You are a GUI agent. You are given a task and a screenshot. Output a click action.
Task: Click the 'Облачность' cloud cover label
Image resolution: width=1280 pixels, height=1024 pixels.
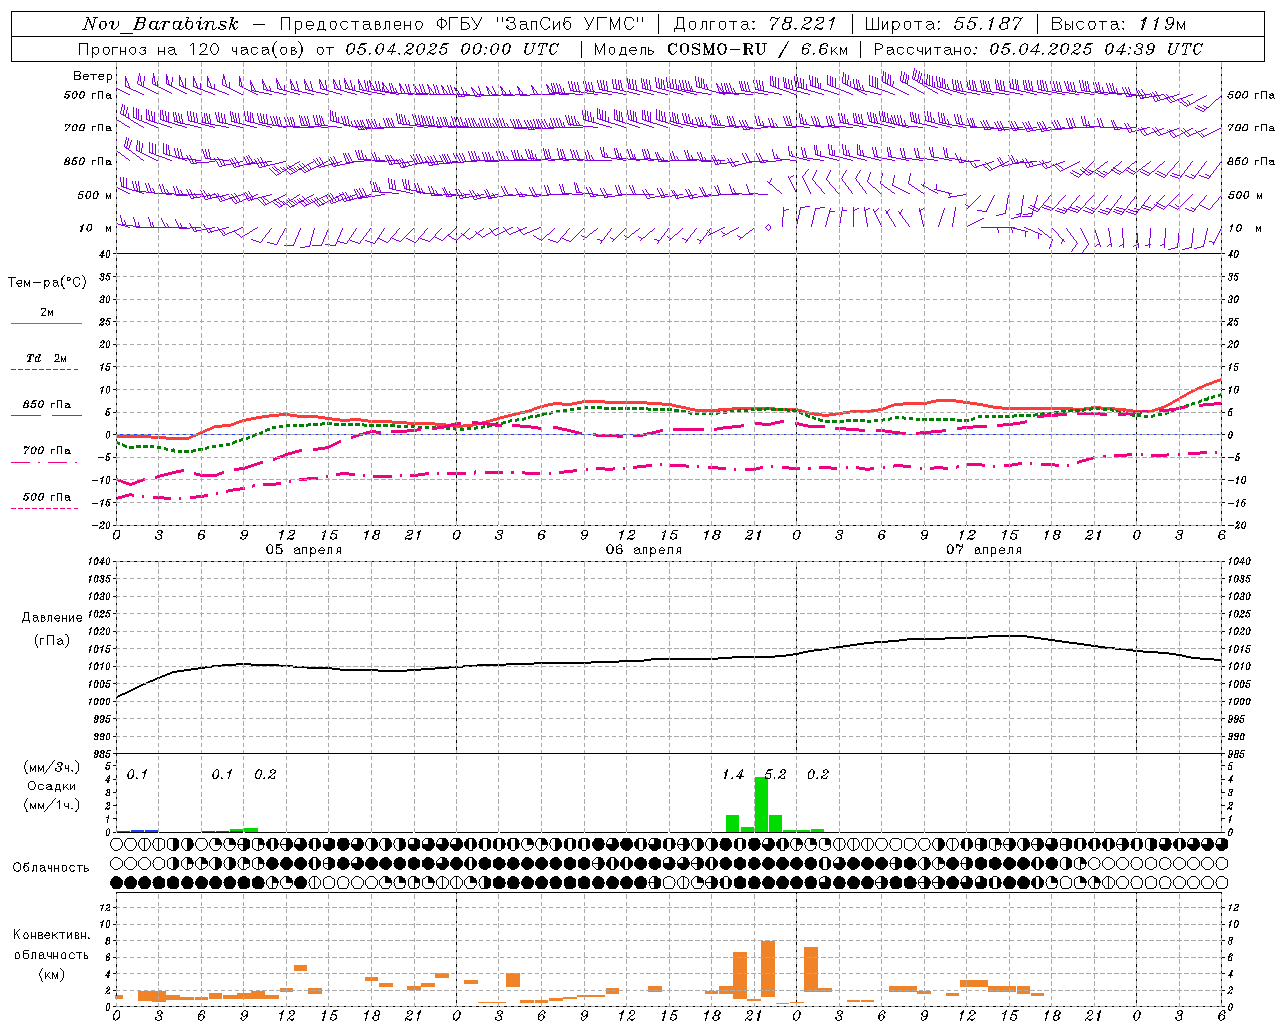click(x=51, y=868)
